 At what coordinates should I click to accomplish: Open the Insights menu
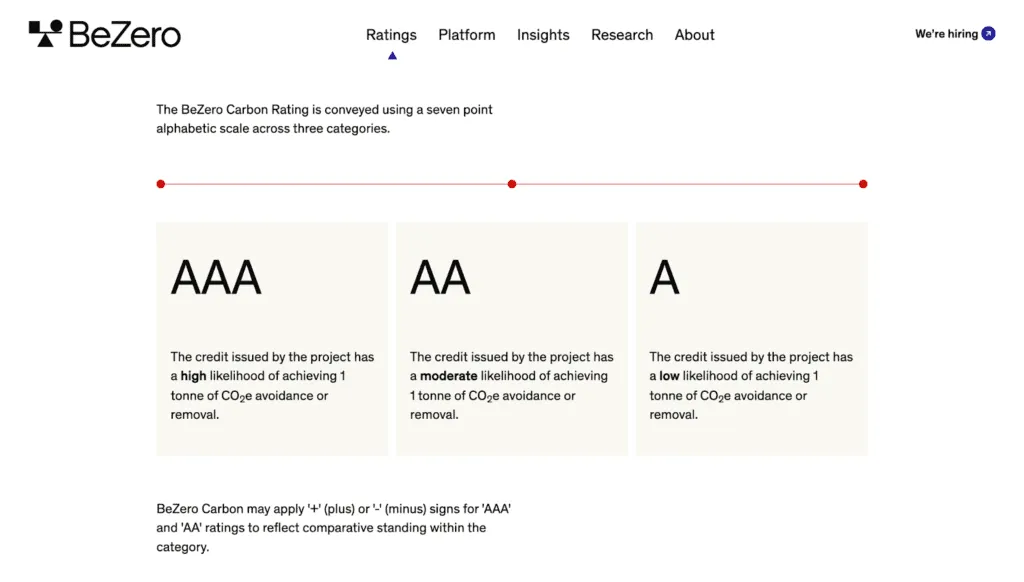coord(543,35)
